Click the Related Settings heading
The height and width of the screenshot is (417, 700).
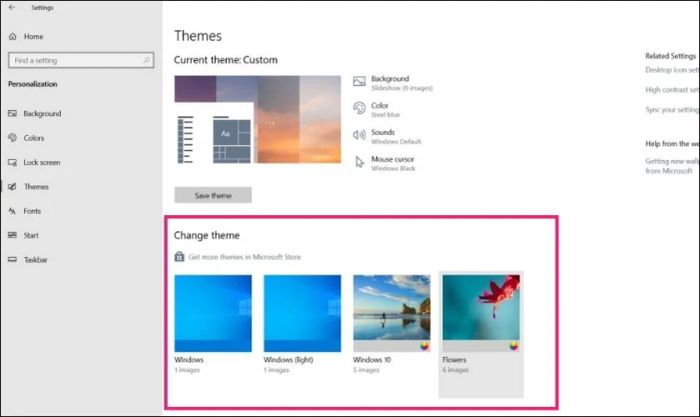pyautogui.click(x=671, y=56)
